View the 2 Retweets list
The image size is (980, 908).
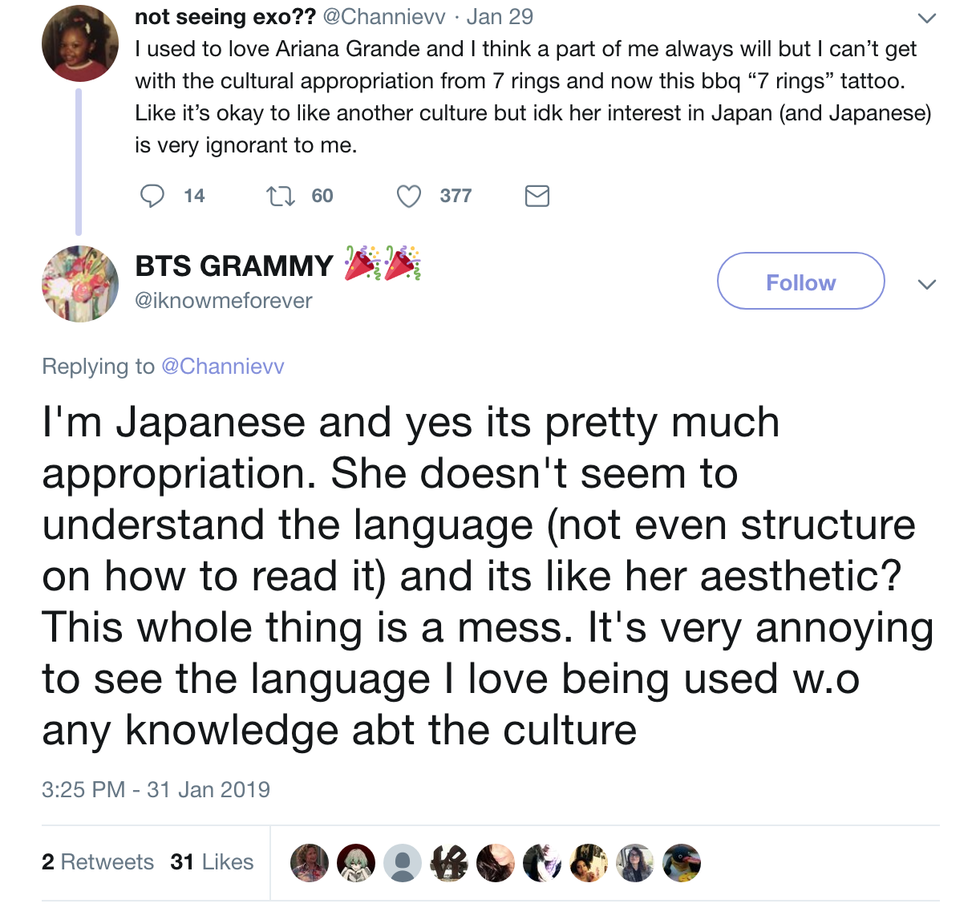[x=98, y=862]
